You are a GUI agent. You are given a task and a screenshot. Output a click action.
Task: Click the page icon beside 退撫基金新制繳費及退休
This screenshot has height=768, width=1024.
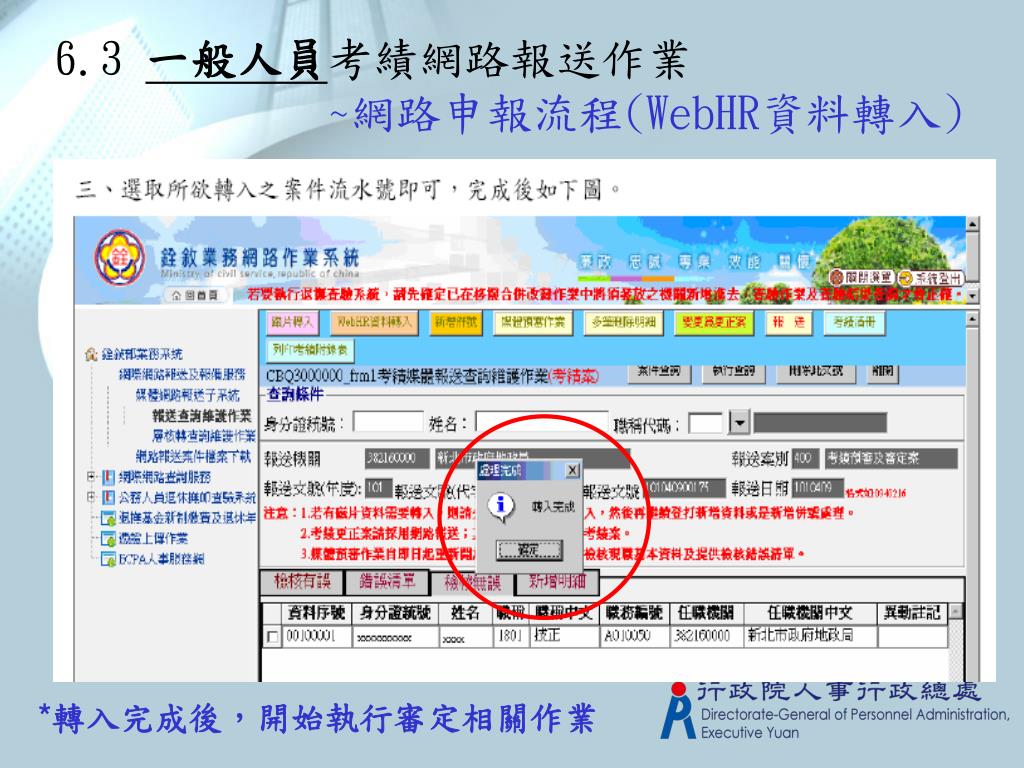(108, 519)
